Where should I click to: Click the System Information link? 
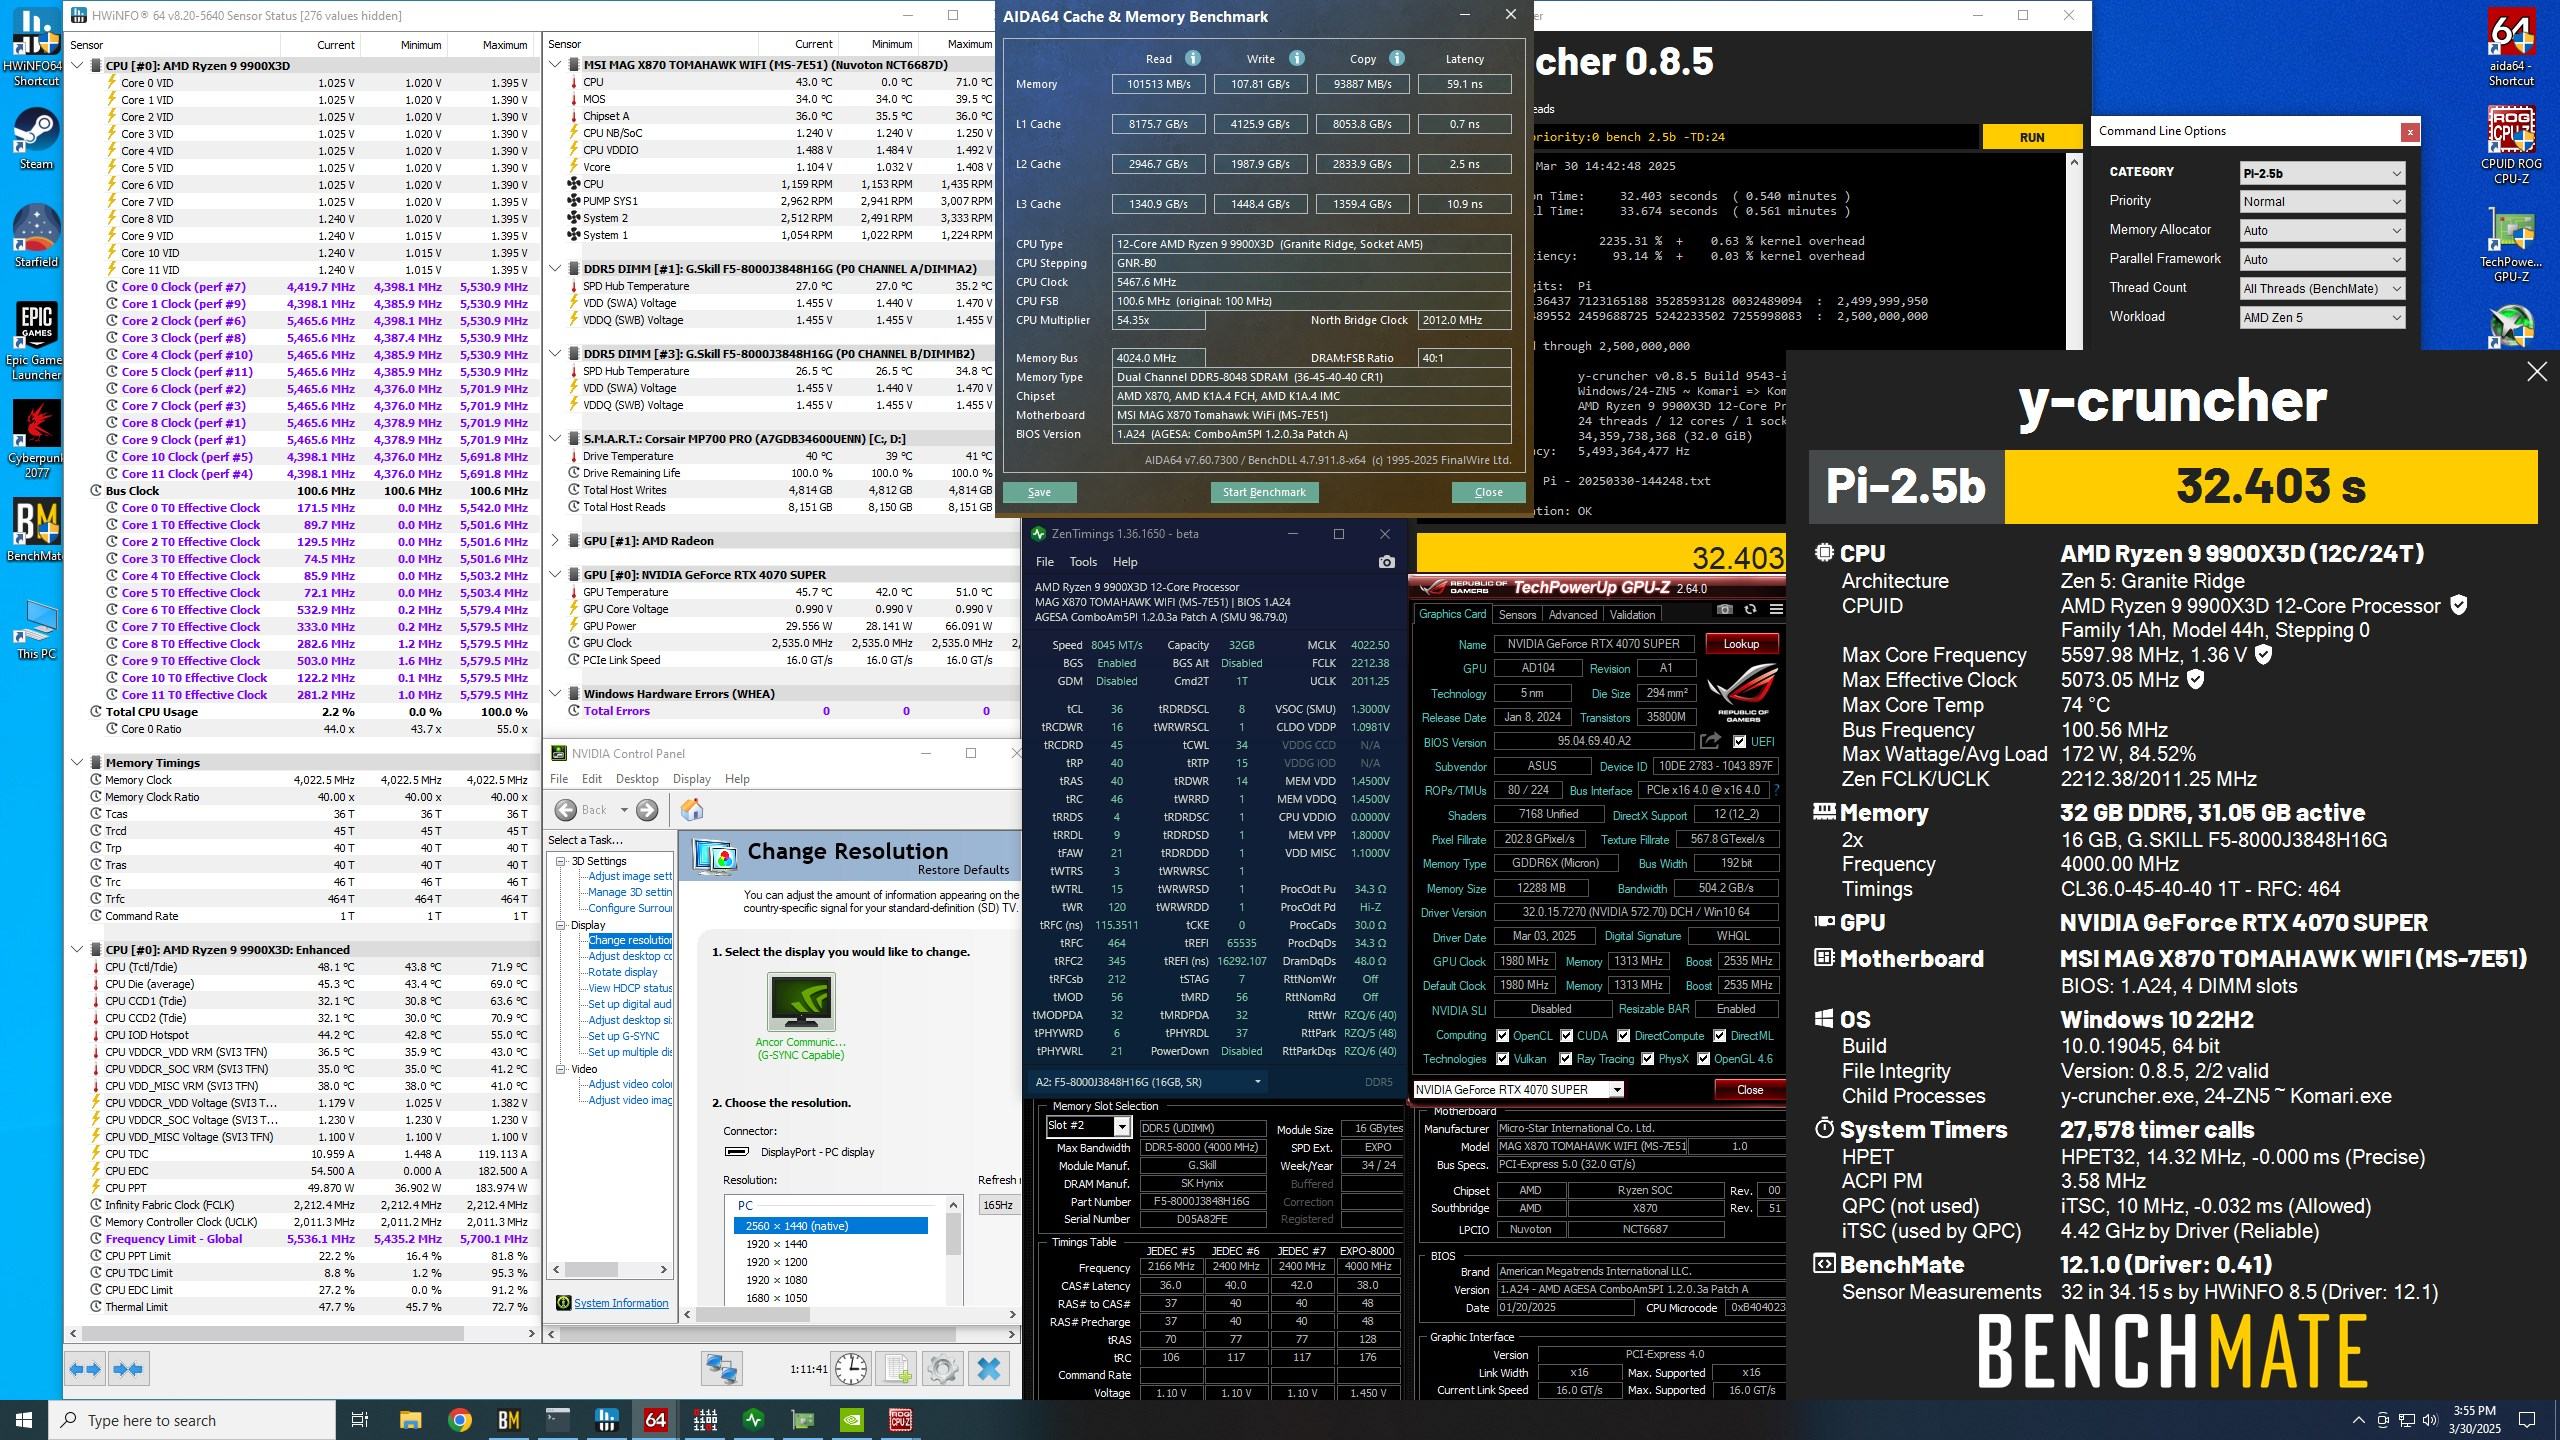coord(620,1303)
